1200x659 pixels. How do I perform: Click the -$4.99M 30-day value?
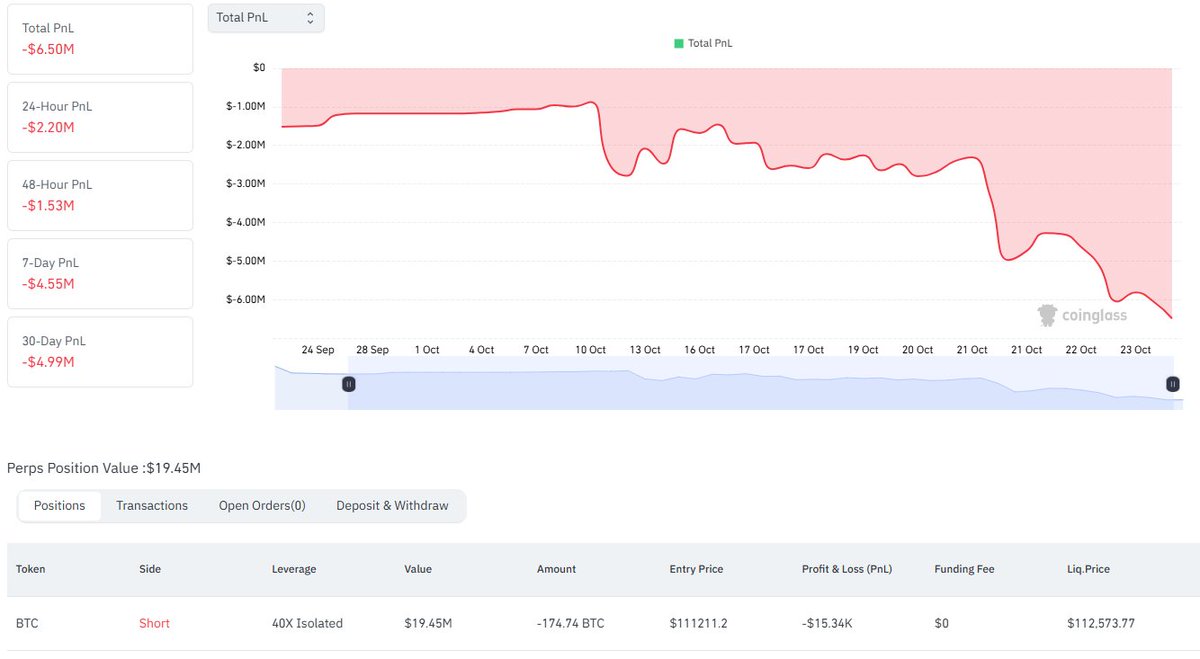(48, 361)
